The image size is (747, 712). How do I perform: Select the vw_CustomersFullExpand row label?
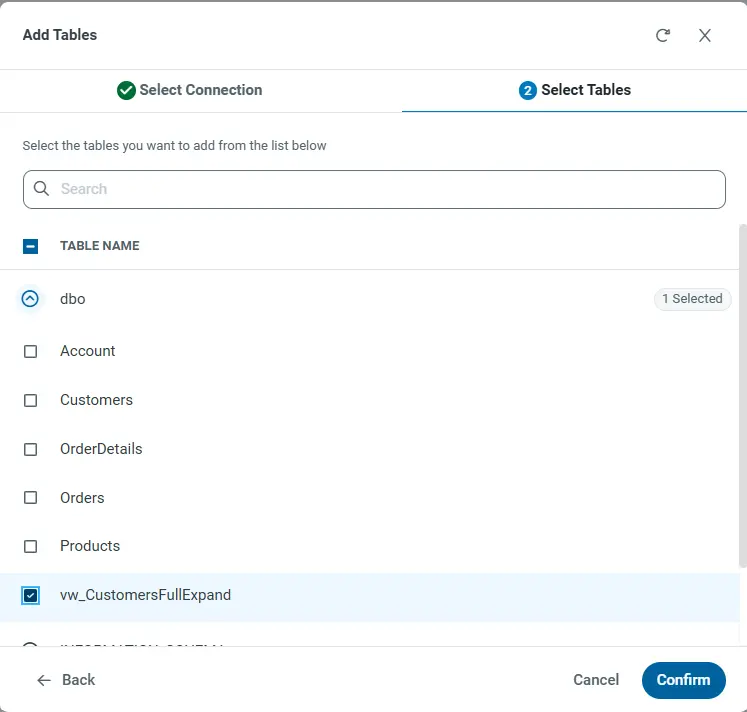(145, 595)
